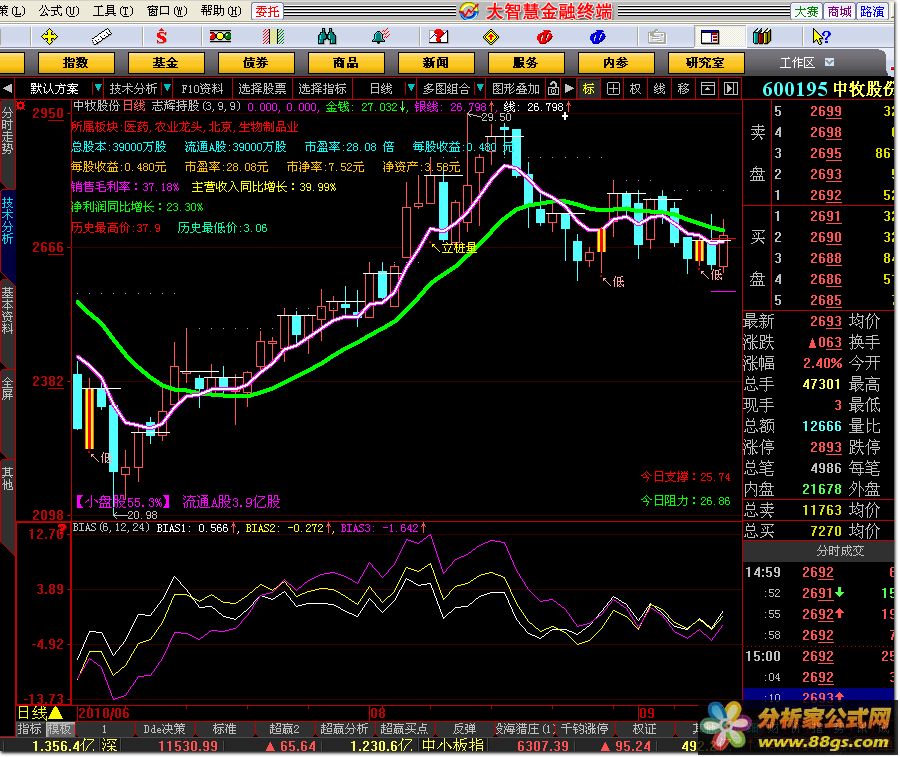
Task: Click the 大赛 button
Action: (806, 11)
